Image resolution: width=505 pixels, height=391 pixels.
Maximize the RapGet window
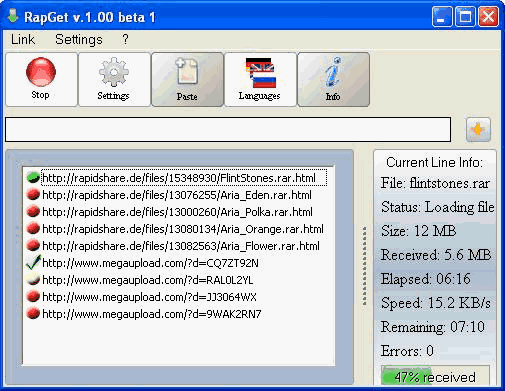(465, 16)
